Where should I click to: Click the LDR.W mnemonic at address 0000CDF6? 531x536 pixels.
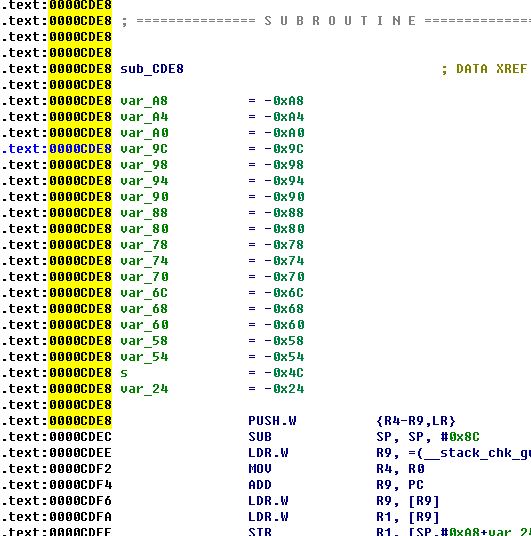[x=268, y=501]
